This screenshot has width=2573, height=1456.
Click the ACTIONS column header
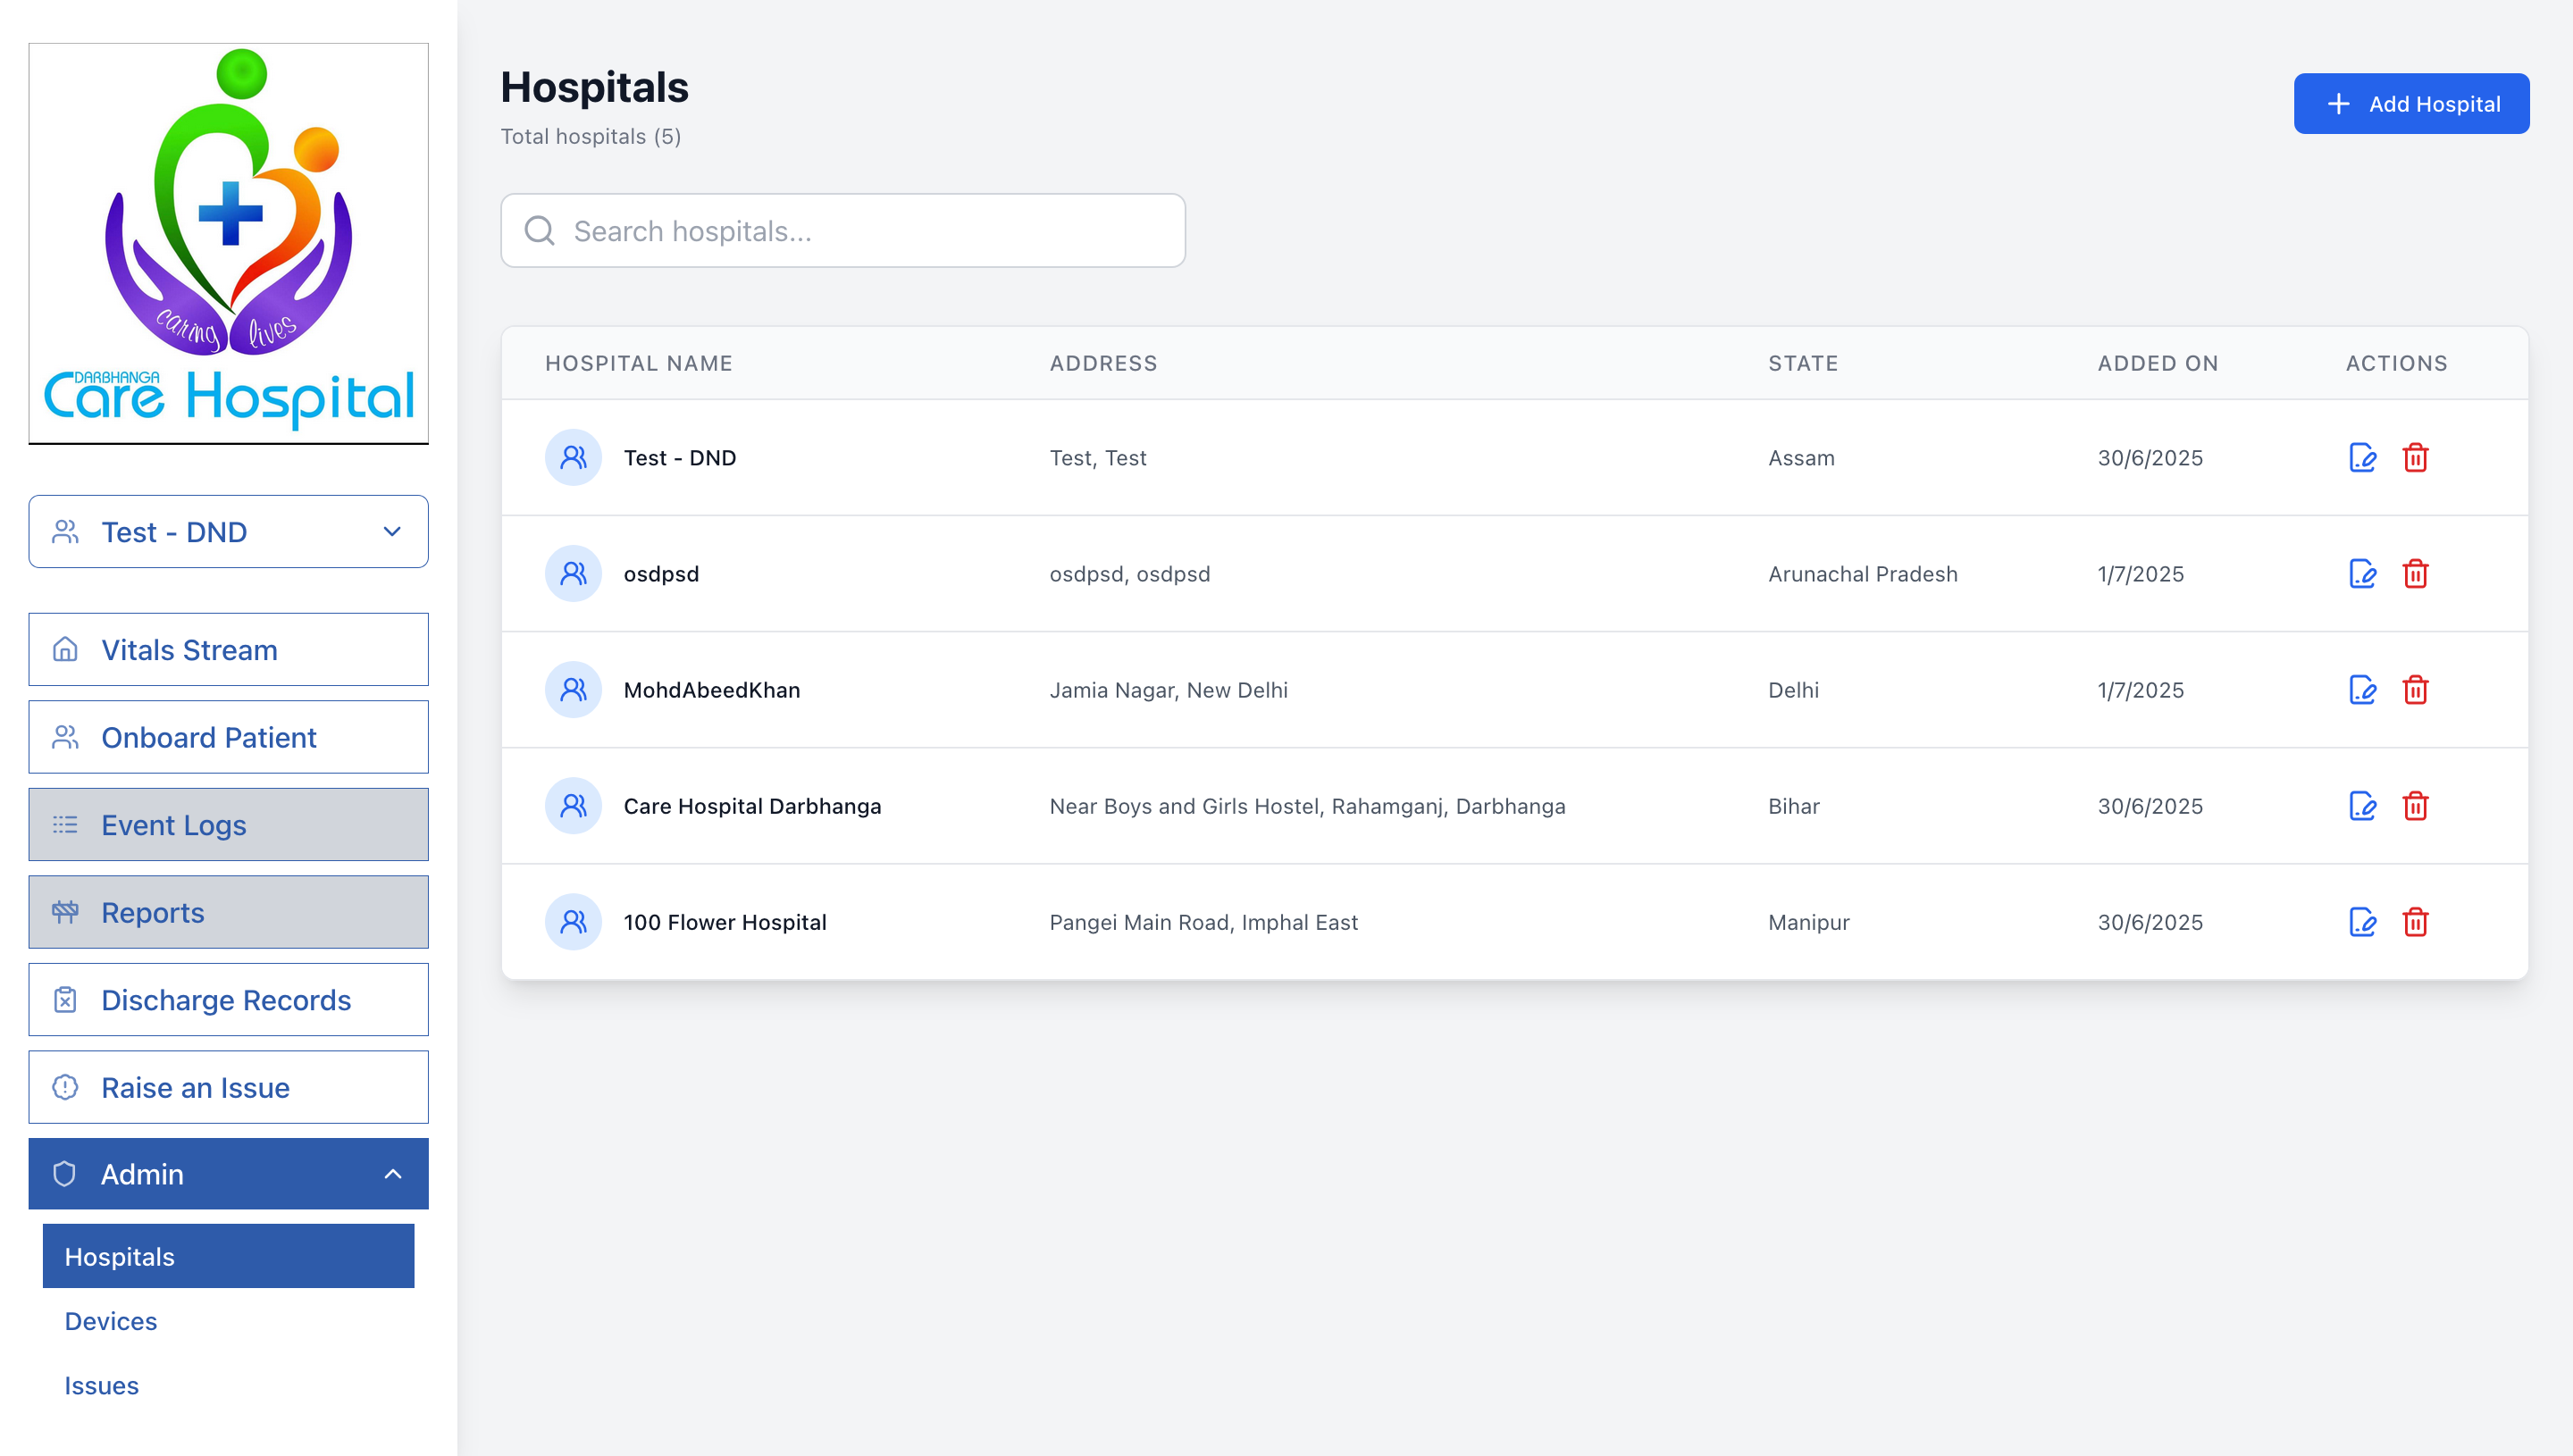[x=2396, y=363]
